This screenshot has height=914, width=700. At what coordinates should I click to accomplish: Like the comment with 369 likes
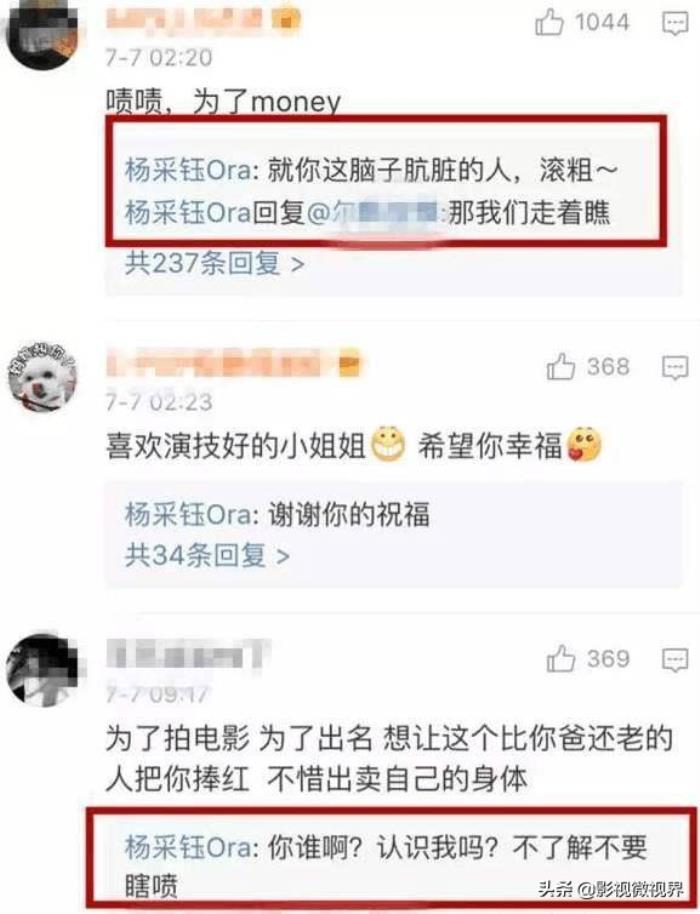pos(561,659)
